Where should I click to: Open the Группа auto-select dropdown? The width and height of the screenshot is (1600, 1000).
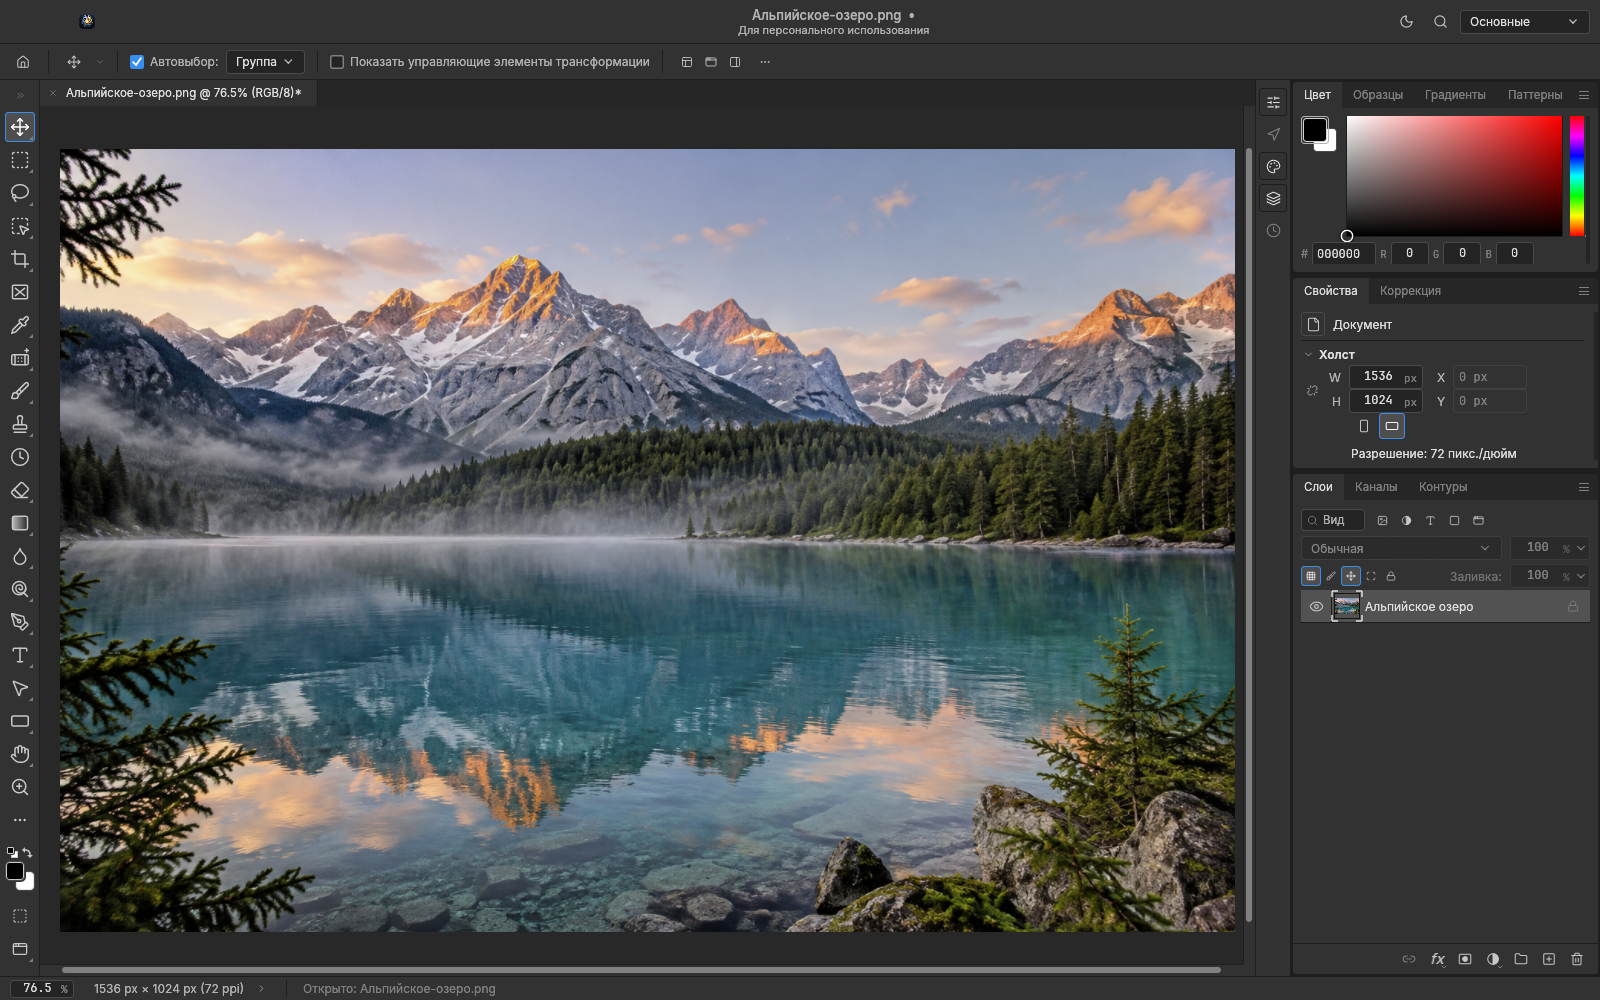[265, 62]
